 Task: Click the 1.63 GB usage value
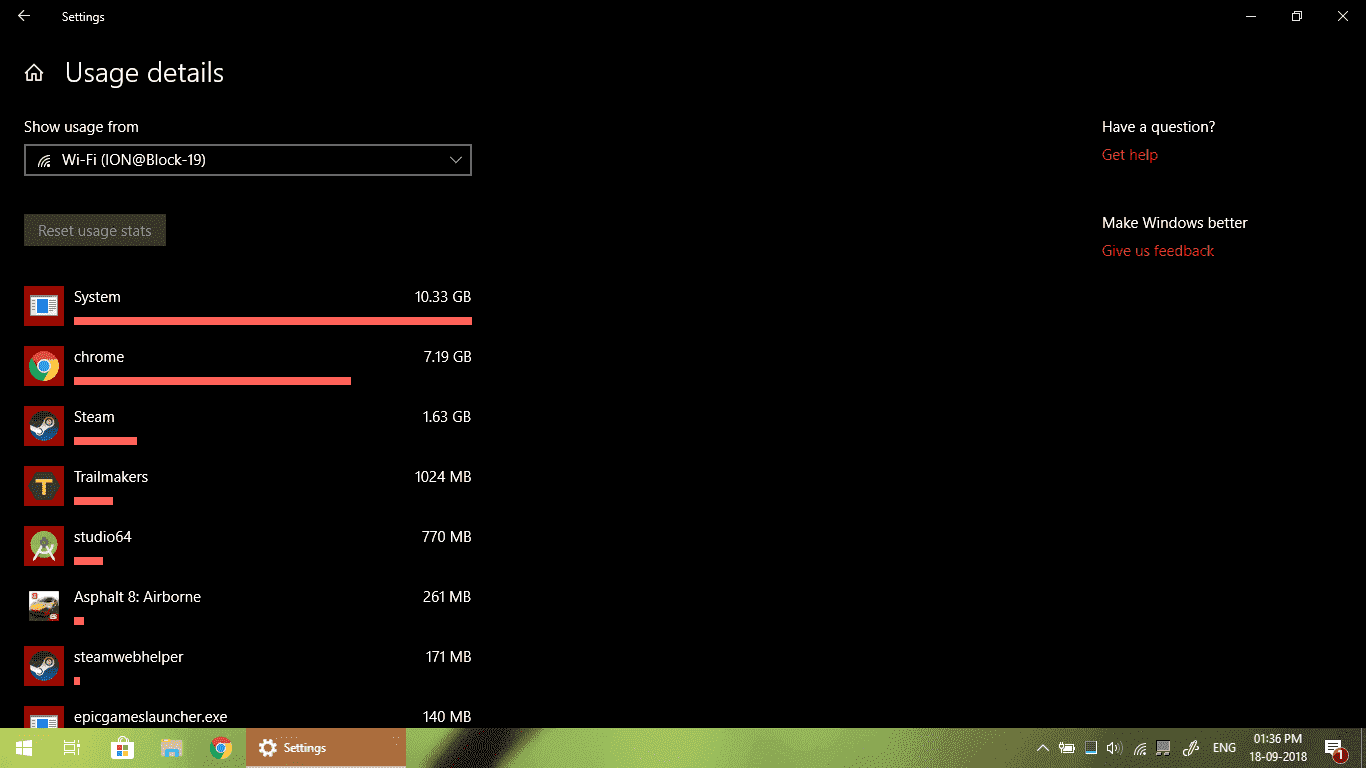447,417
